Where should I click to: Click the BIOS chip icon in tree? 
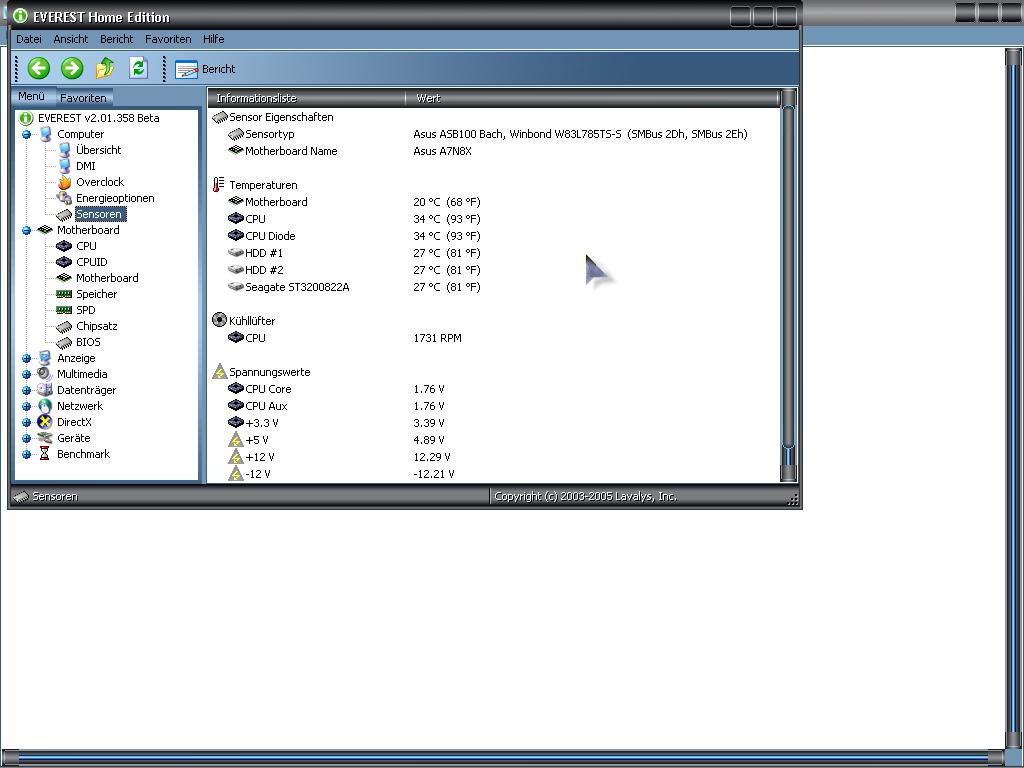[x=64, y=342]
